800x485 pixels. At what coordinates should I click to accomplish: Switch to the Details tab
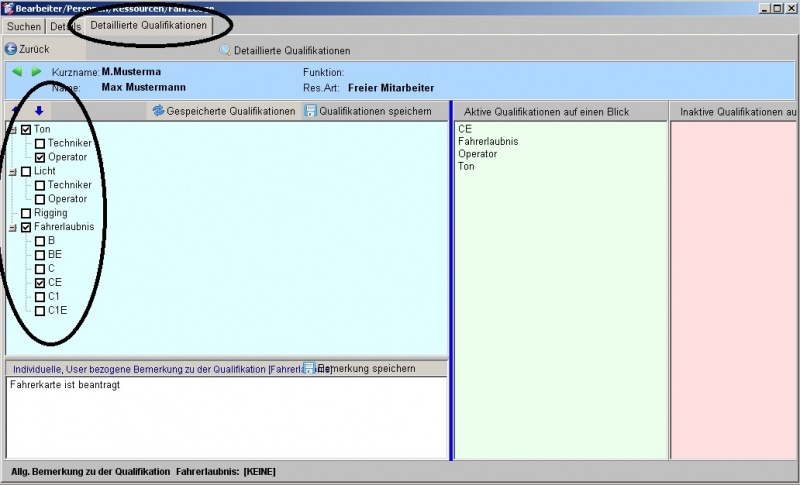pyautogui.click(x=65, y=27)
